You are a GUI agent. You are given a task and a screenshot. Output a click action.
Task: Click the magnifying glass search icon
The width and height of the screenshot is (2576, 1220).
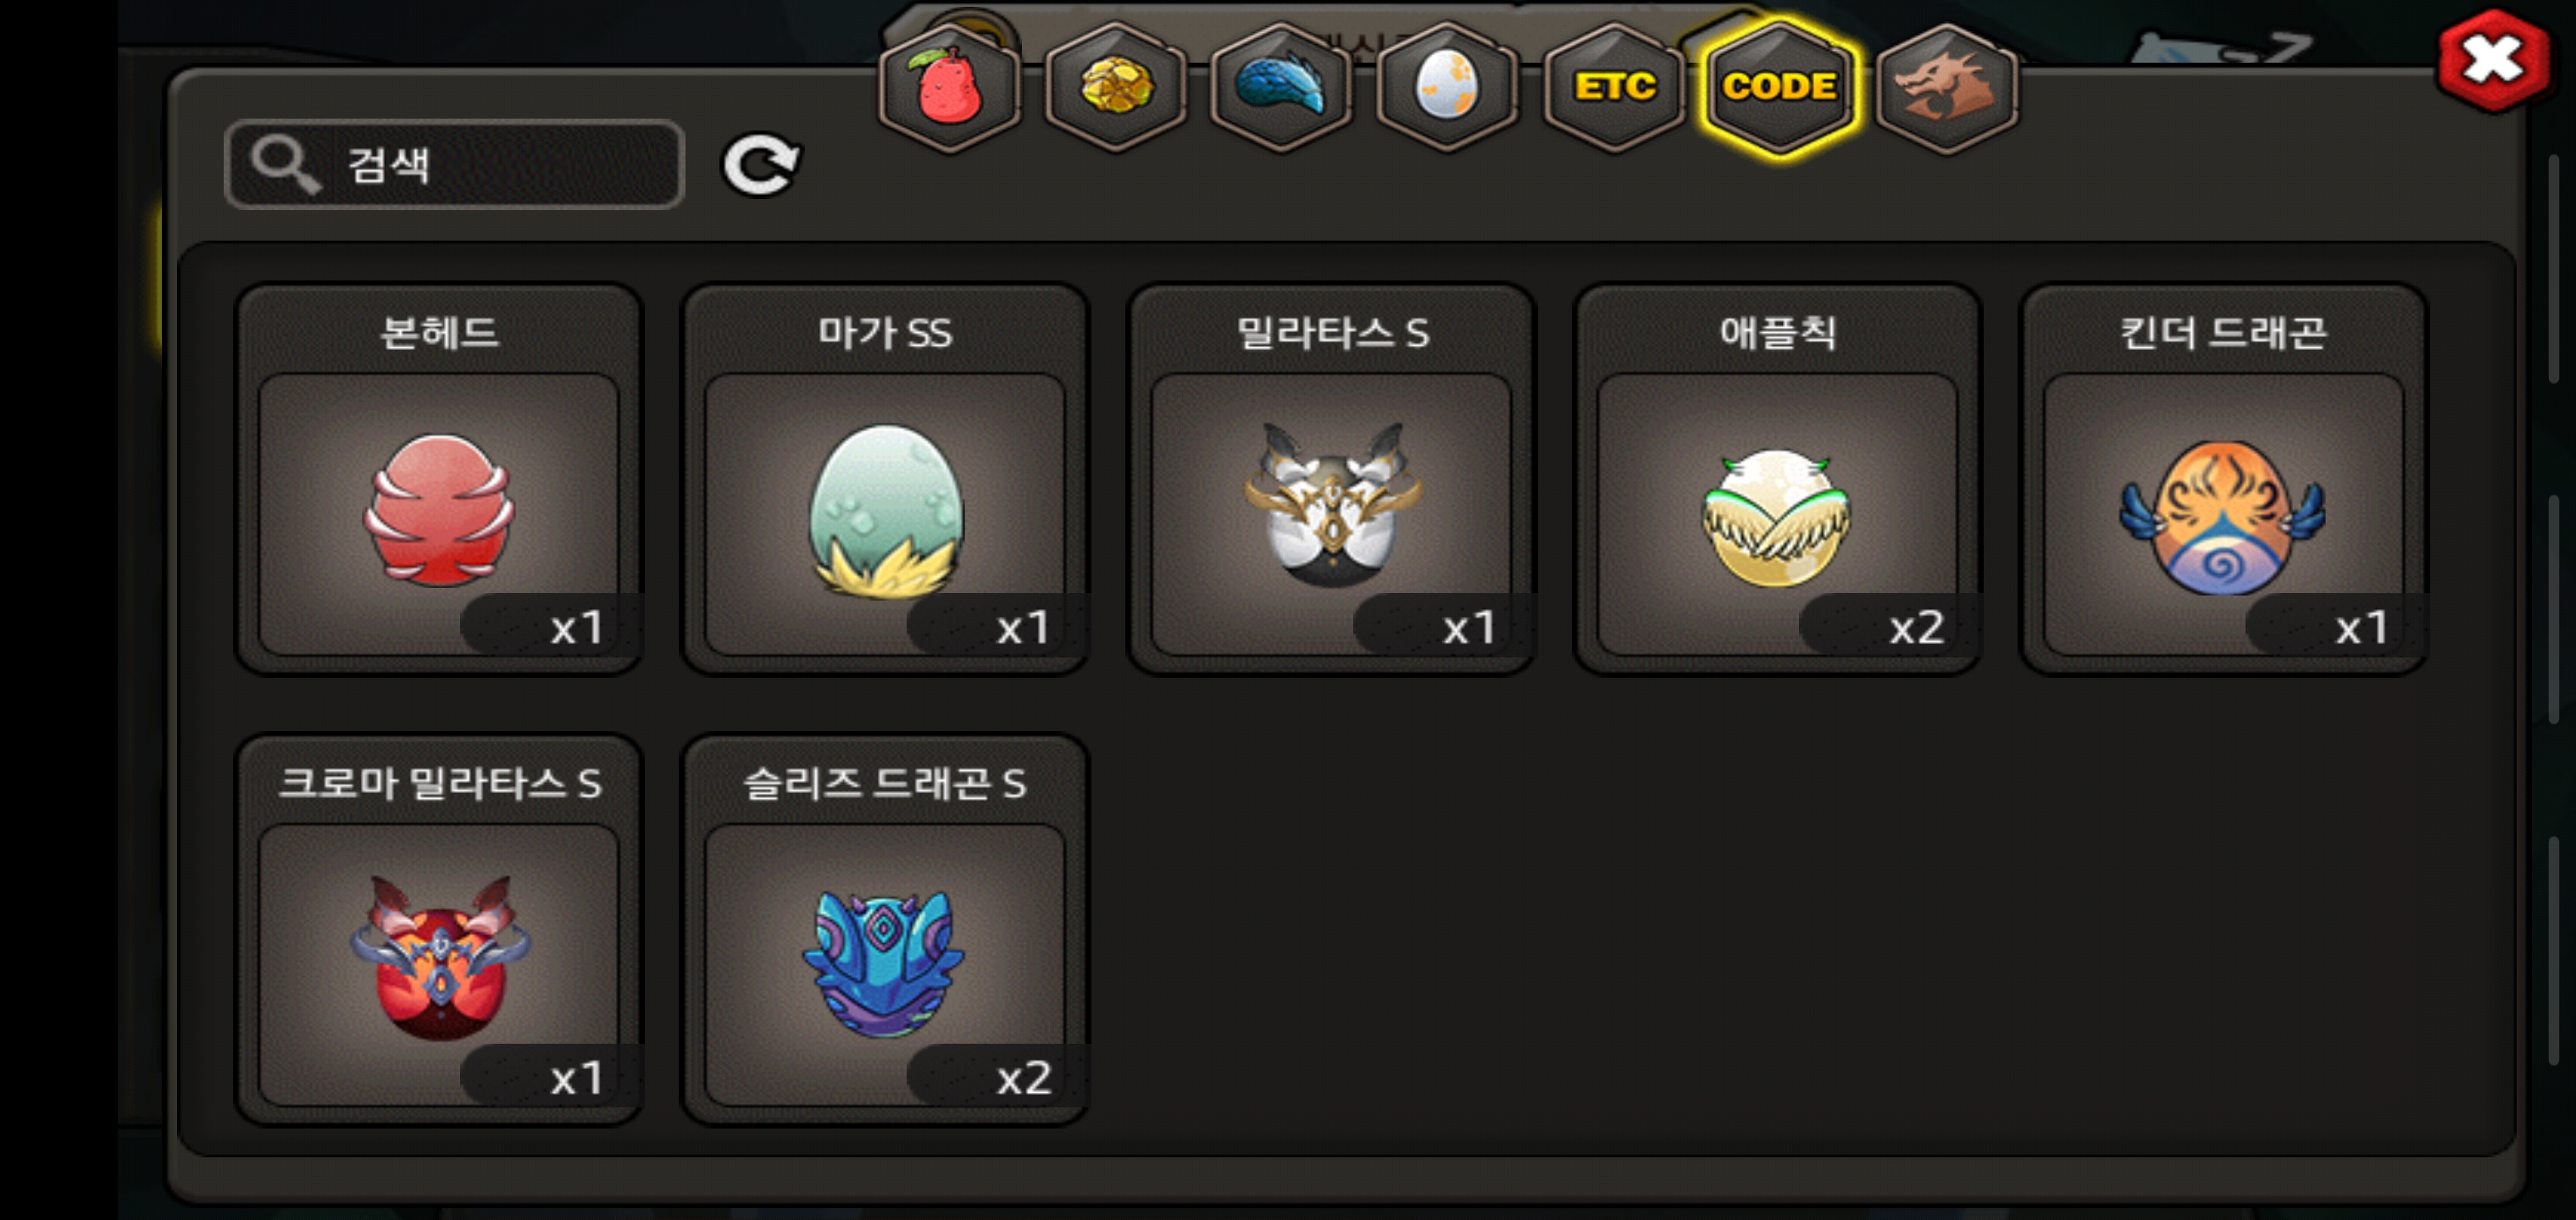coord(285,164)
